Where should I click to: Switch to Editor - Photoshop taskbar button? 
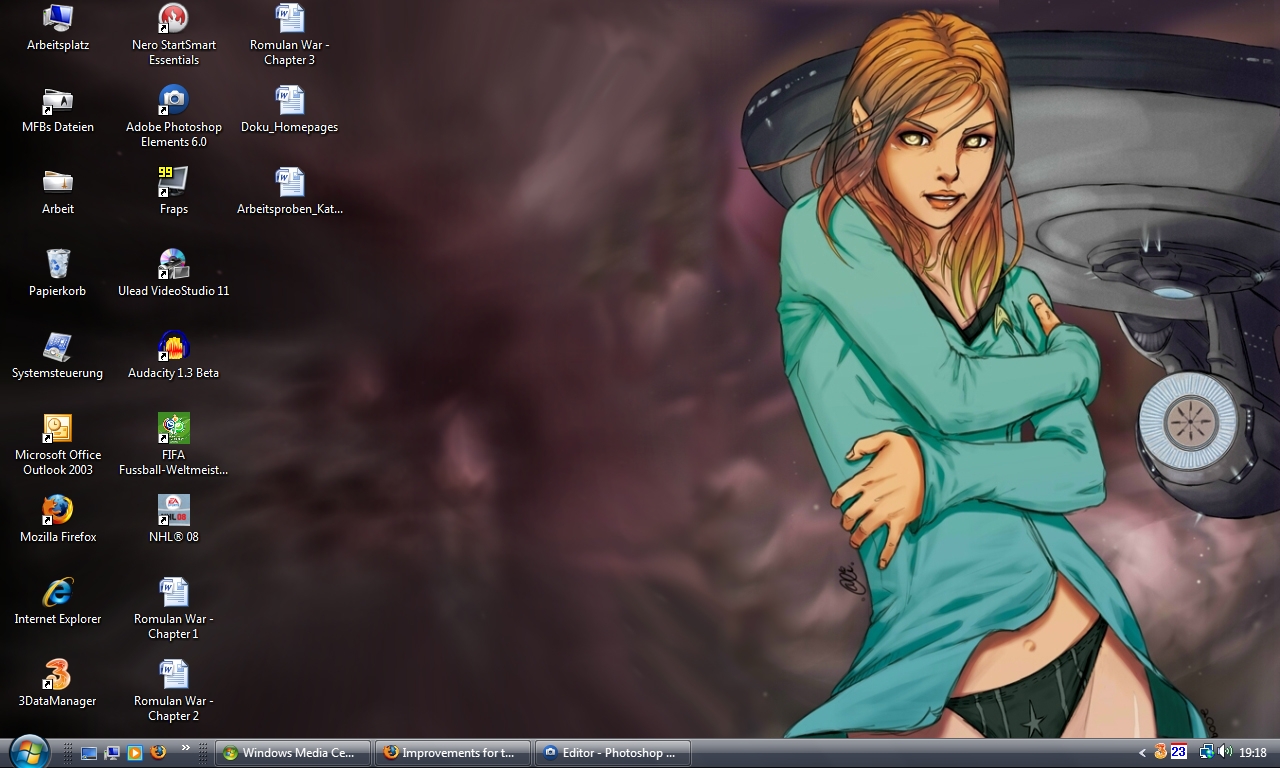pos(613,753)
